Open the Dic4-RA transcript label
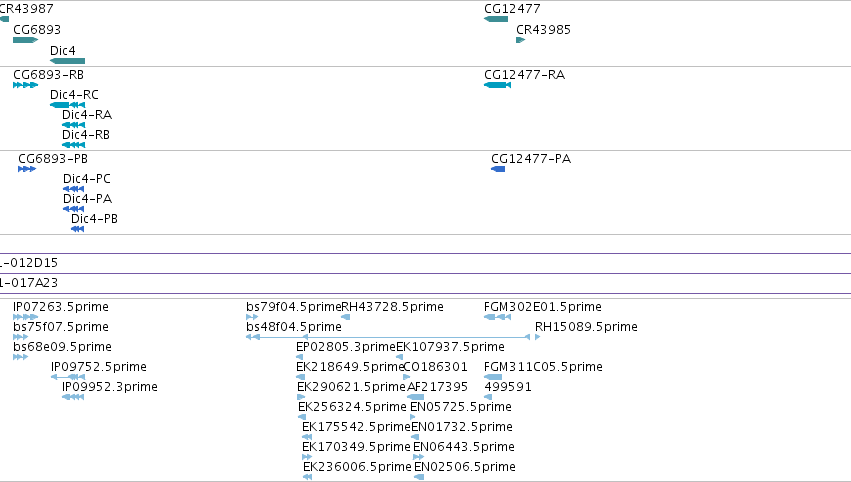The image size is (851, 482). (87, 115)
